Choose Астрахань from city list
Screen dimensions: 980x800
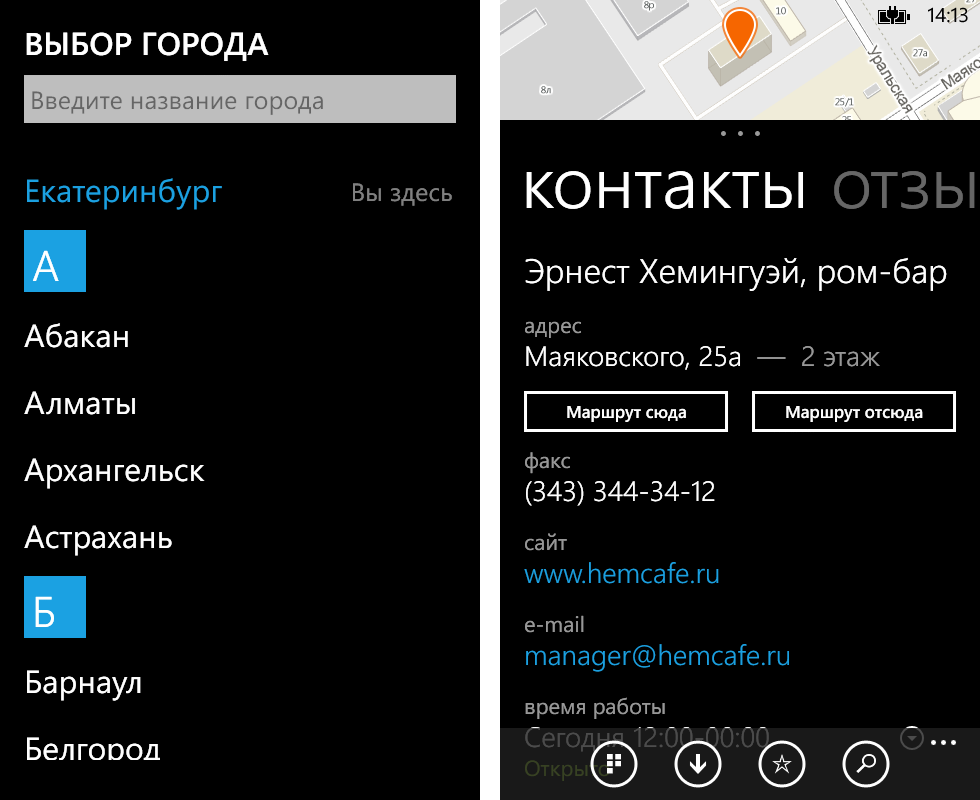pos(99,538)
